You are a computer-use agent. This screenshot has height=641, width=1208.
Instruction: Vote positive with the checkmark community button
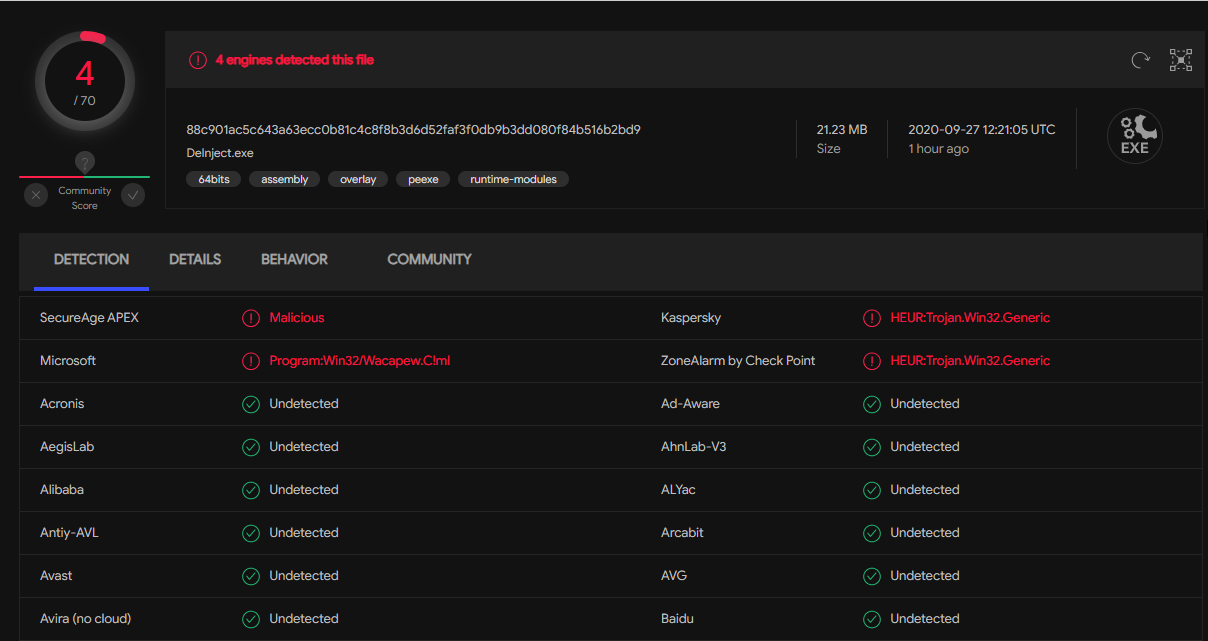point(133,195)
